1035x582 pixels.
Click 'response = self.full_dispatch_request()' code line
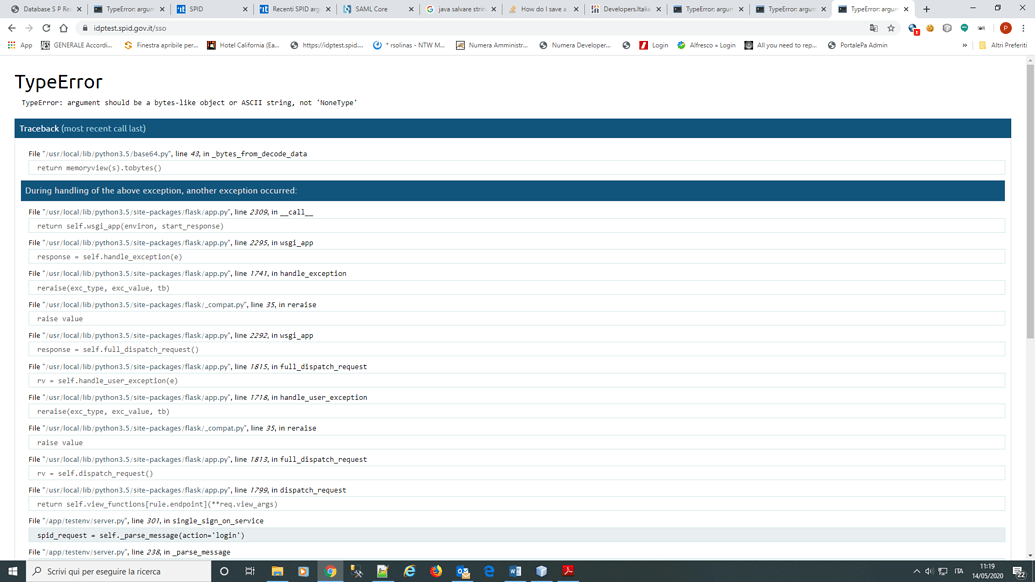pyautogui.click(x=516, y=350)
